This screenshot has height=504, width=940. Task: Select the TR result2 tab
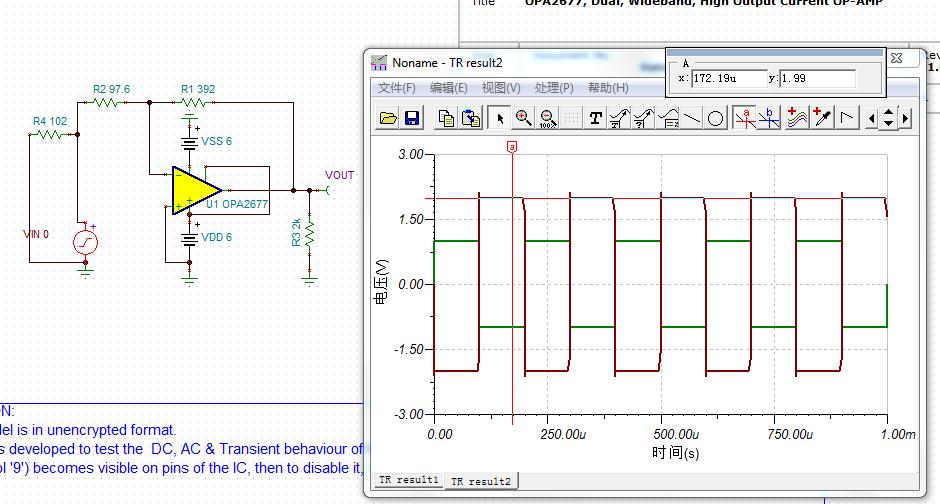[481, 481]
